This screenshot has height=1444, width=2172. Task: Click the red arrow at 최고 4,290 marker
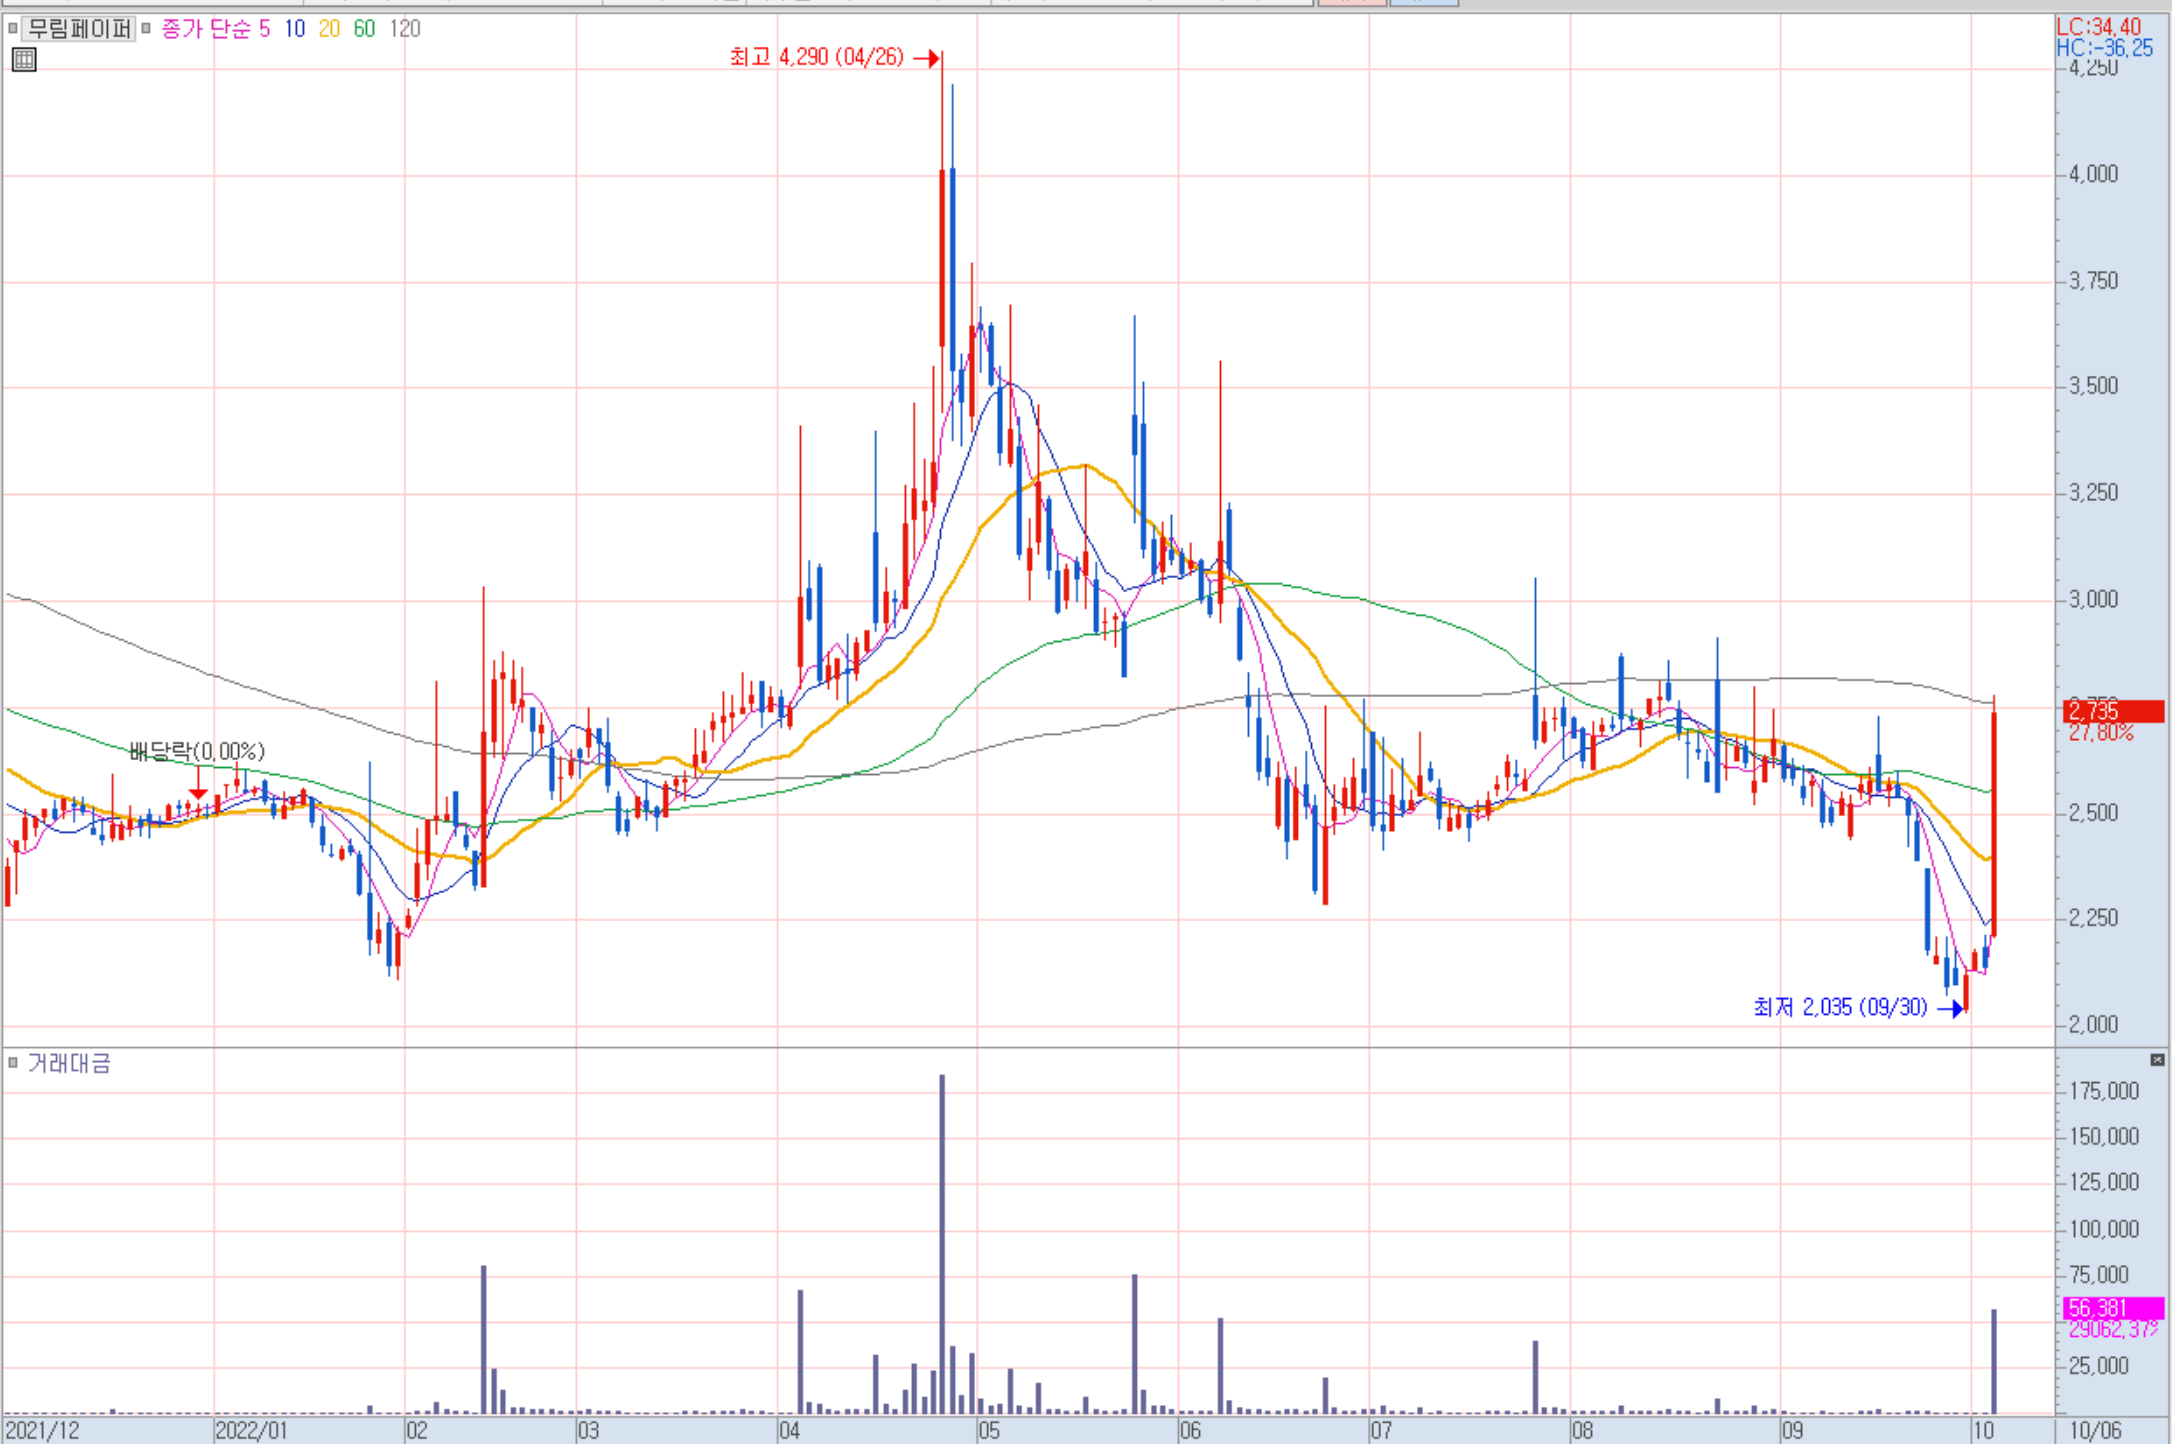click(x=927, y=58)
